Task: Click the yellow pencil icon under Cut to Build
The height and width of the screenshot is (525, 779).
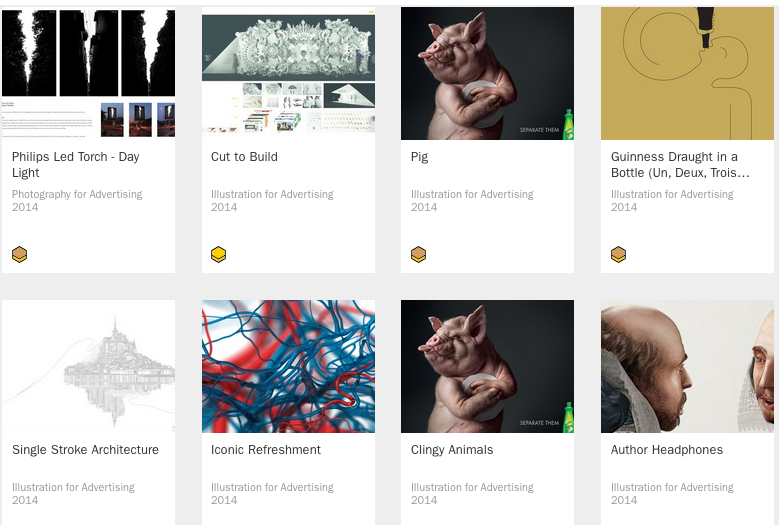Action: [219, 254]
